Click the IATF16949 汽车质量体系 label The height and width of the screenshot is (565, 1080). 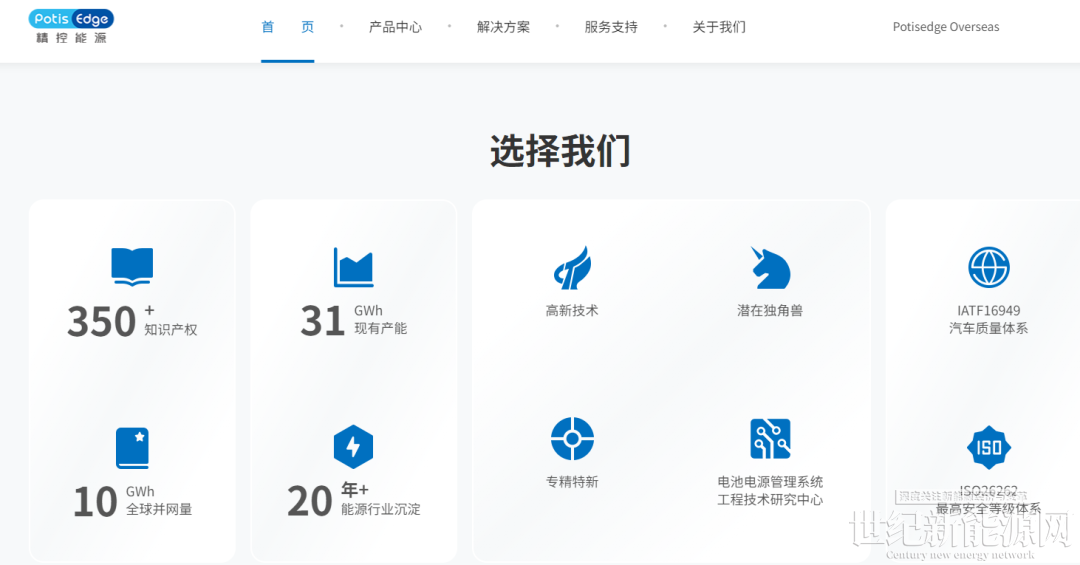(x=988, y=319)
